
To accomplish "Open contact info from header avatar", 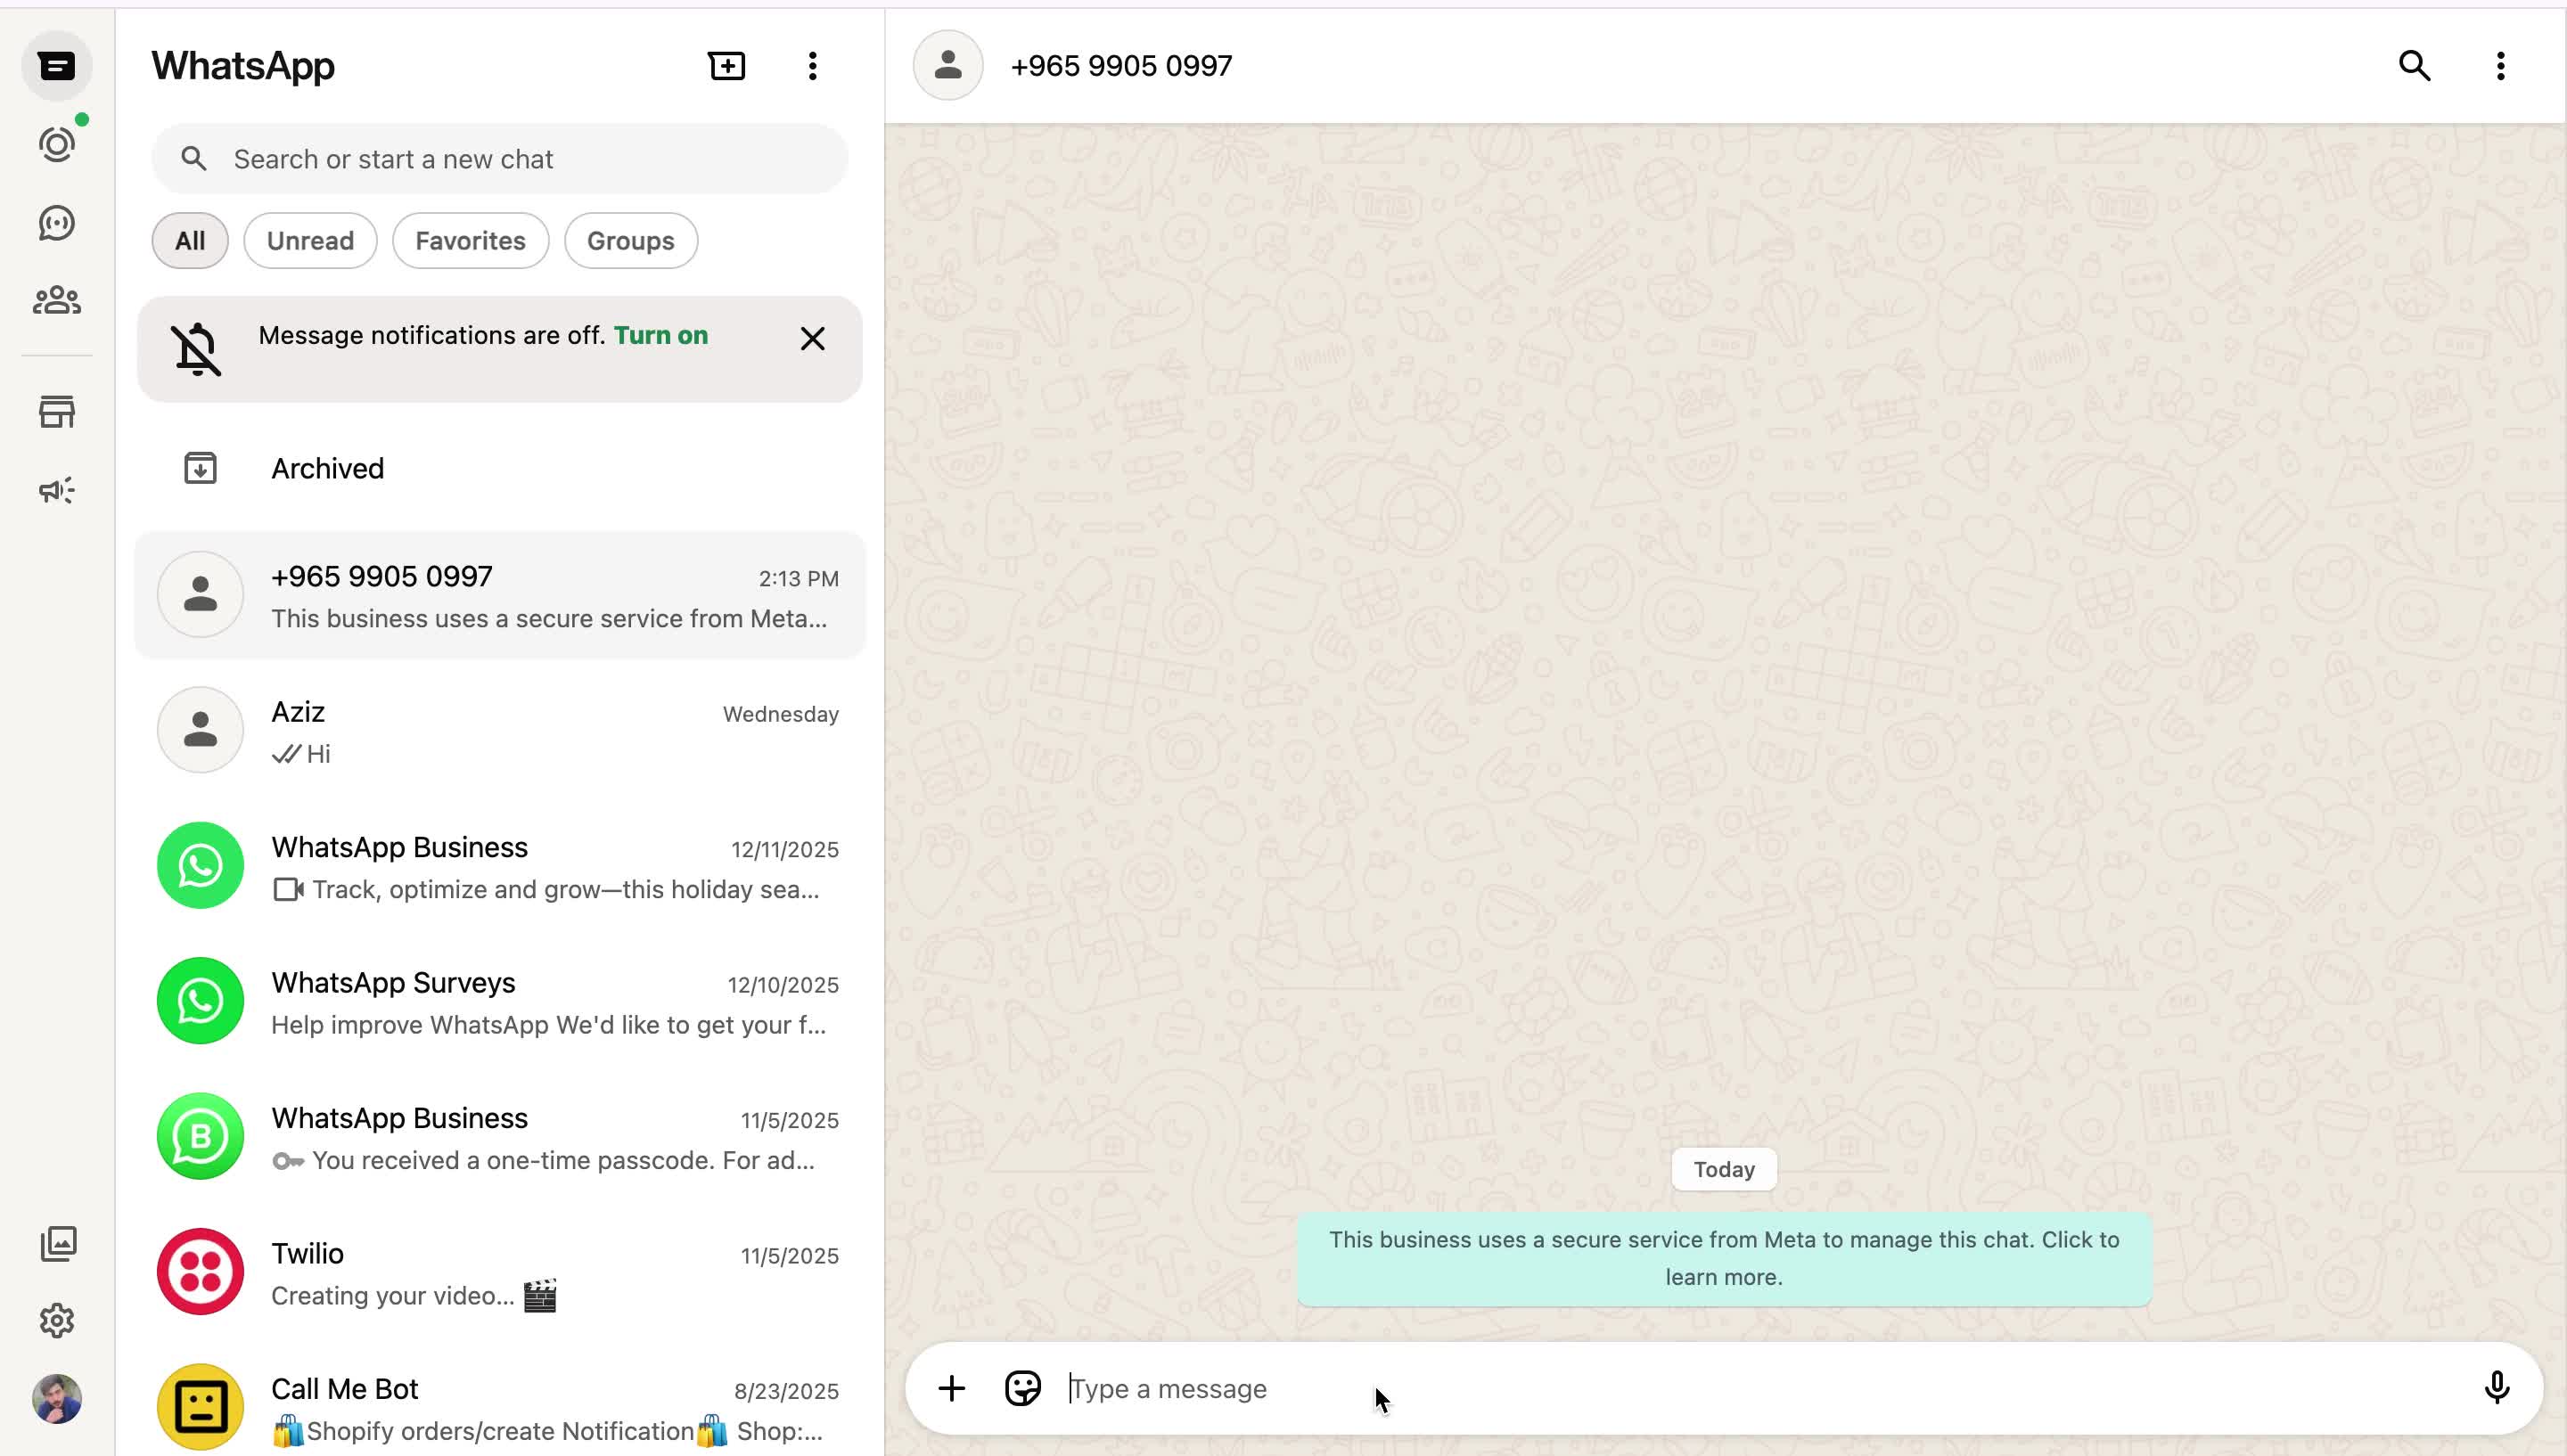I will tap(948, 66).
